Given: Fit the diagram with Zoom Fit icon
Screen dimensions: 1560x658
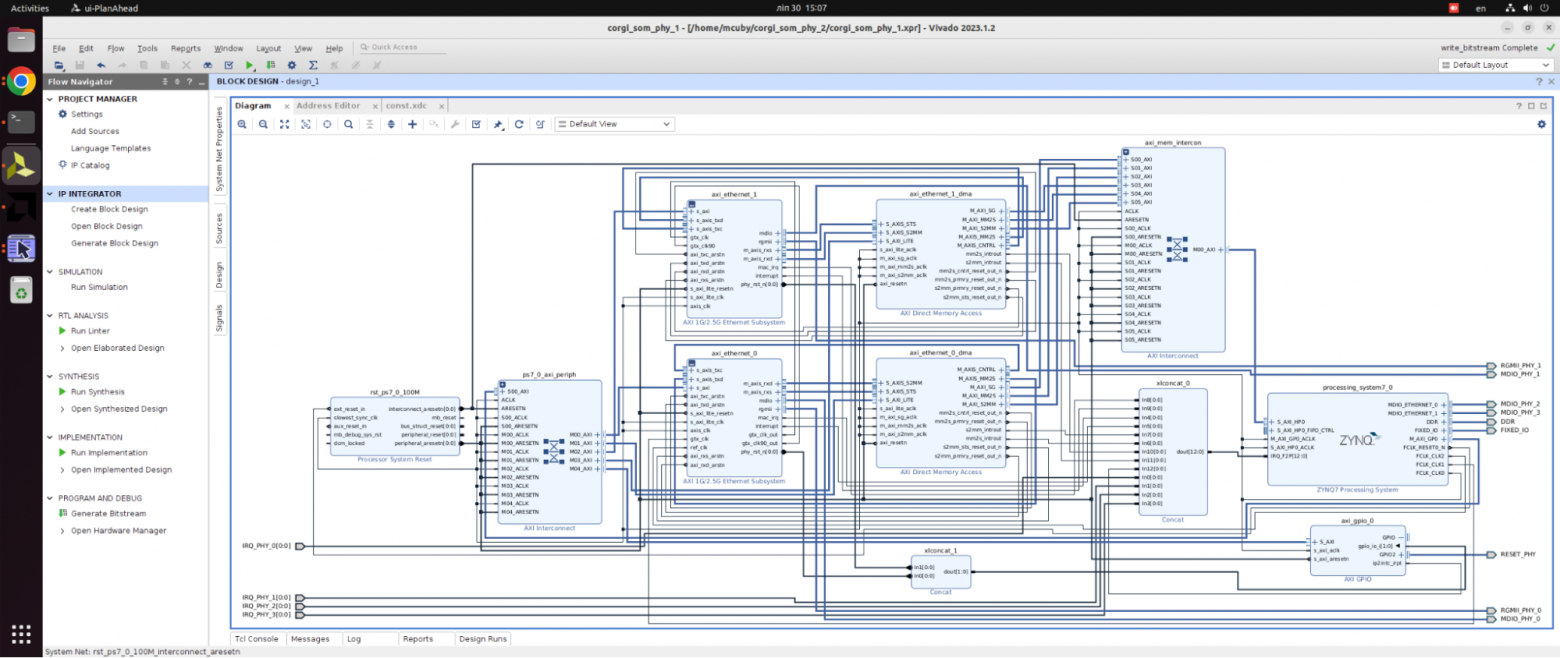Looking at the screenshot, I should 285,124.
